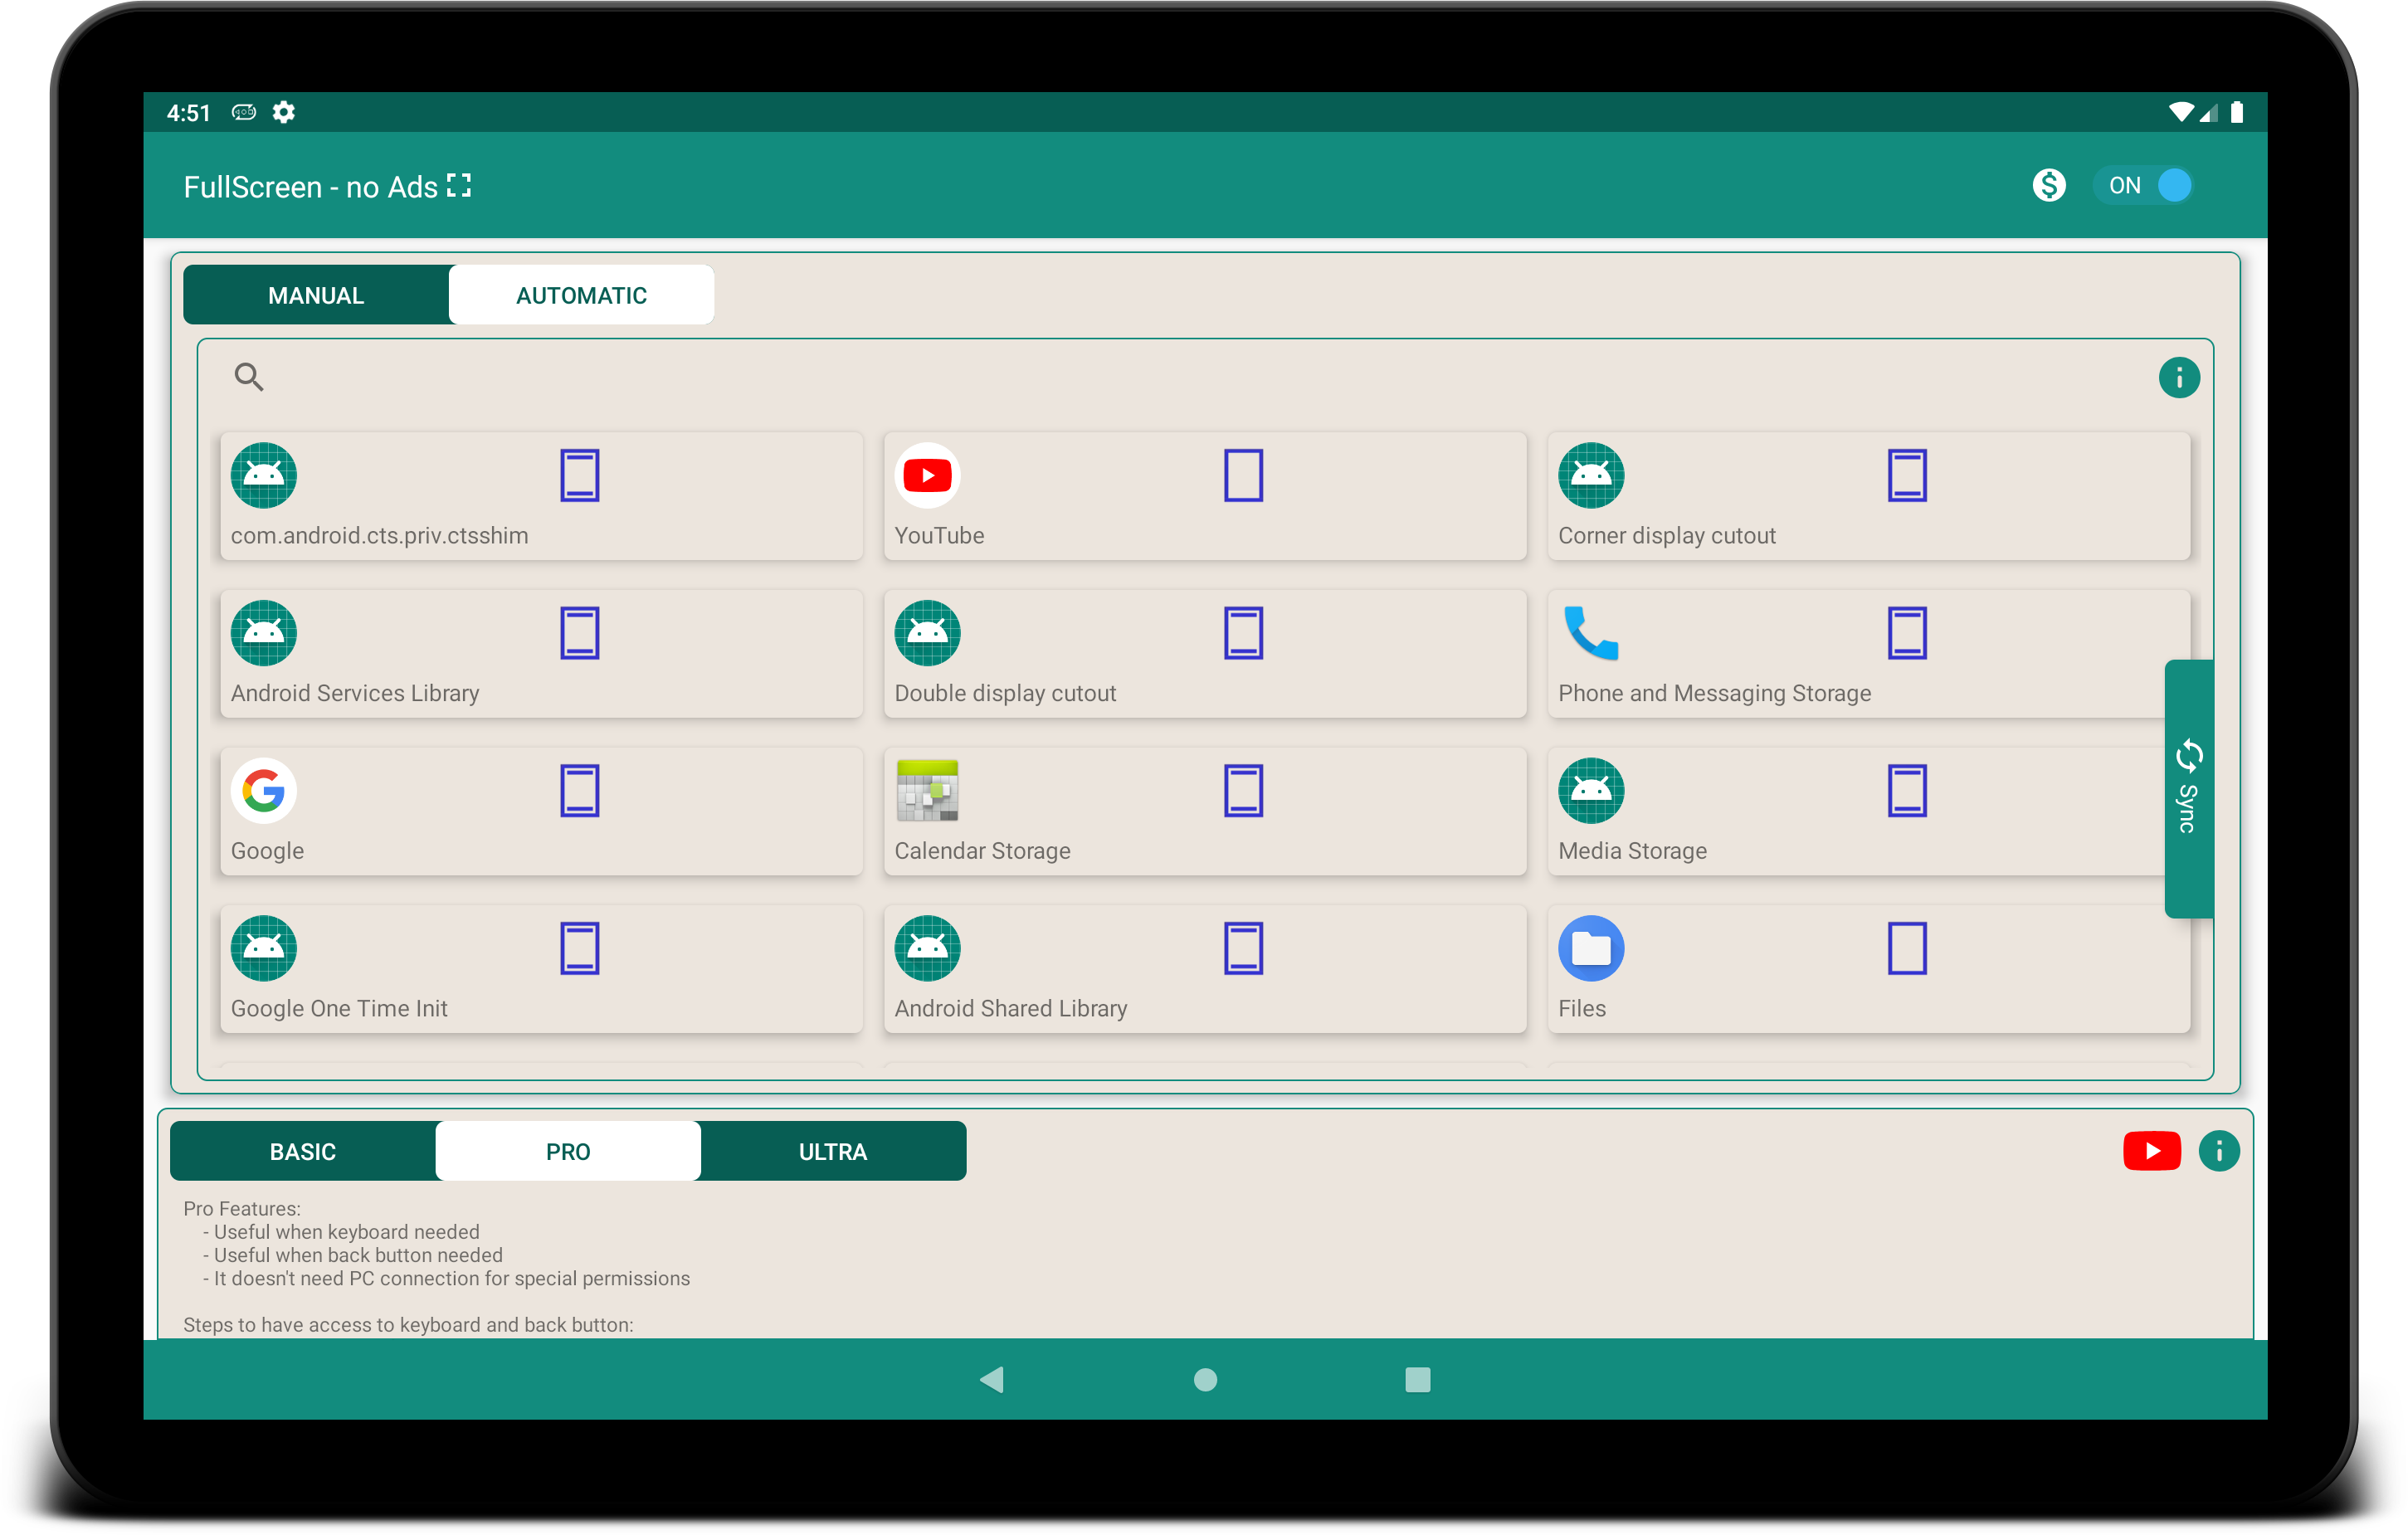Open the app list info icon
Viewport: 2408px width, 1535px height.
click(2178, 378)
